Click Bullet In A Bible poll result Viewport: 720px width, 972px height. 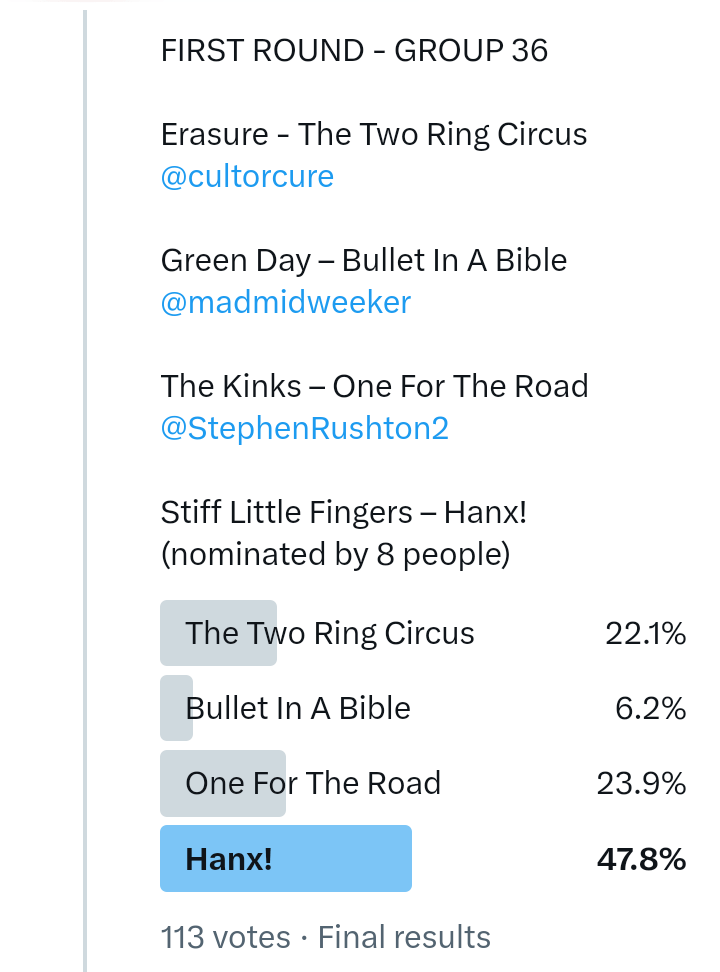click(x=298, y=708)
